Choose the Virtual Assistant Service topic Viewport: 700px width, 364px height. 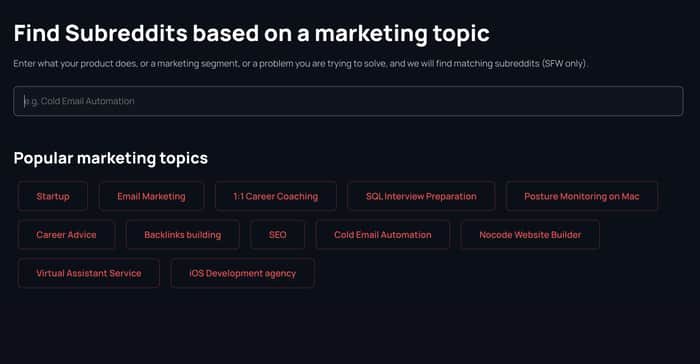pos(89,273)
